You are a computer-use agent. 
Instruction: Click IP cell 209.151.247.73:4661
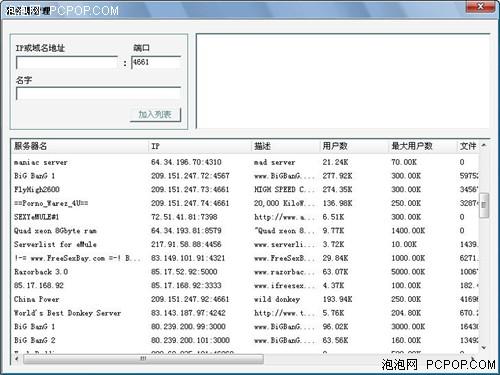(190, 189)
